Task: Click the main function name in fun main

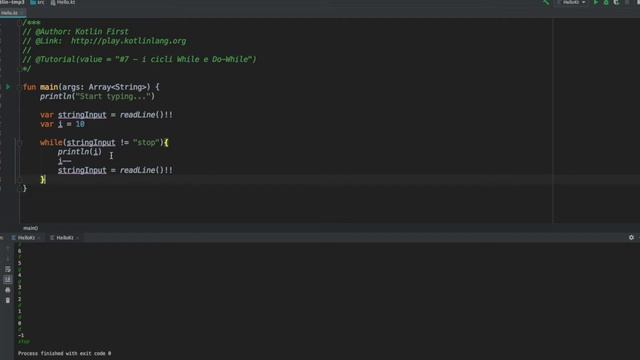Action: [49, 87]
